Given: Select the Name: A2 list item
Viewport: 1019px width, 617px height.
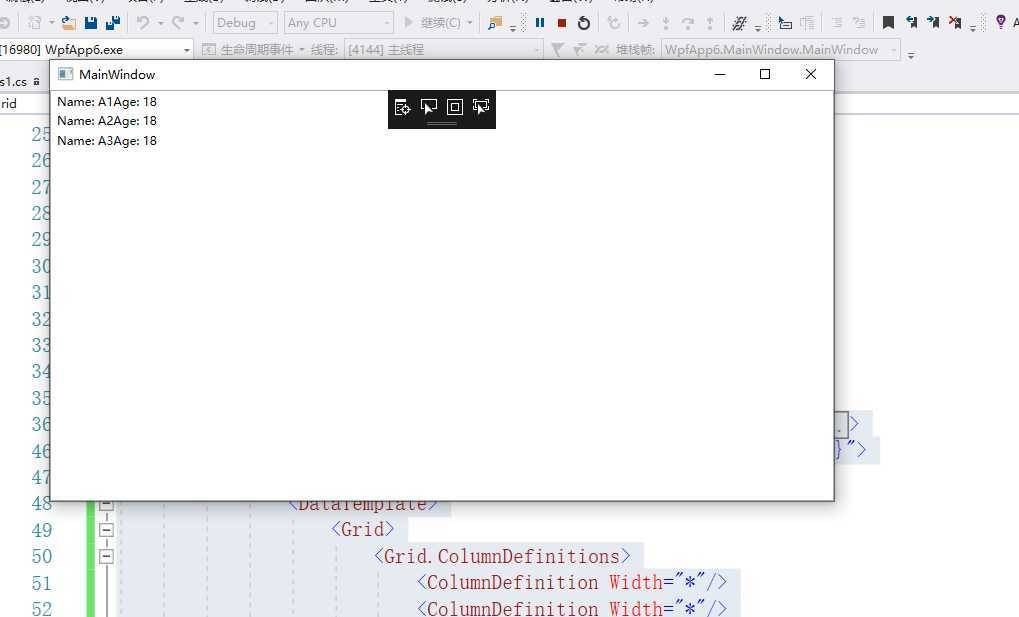Looking at the screenshot, I should [107, 121].
